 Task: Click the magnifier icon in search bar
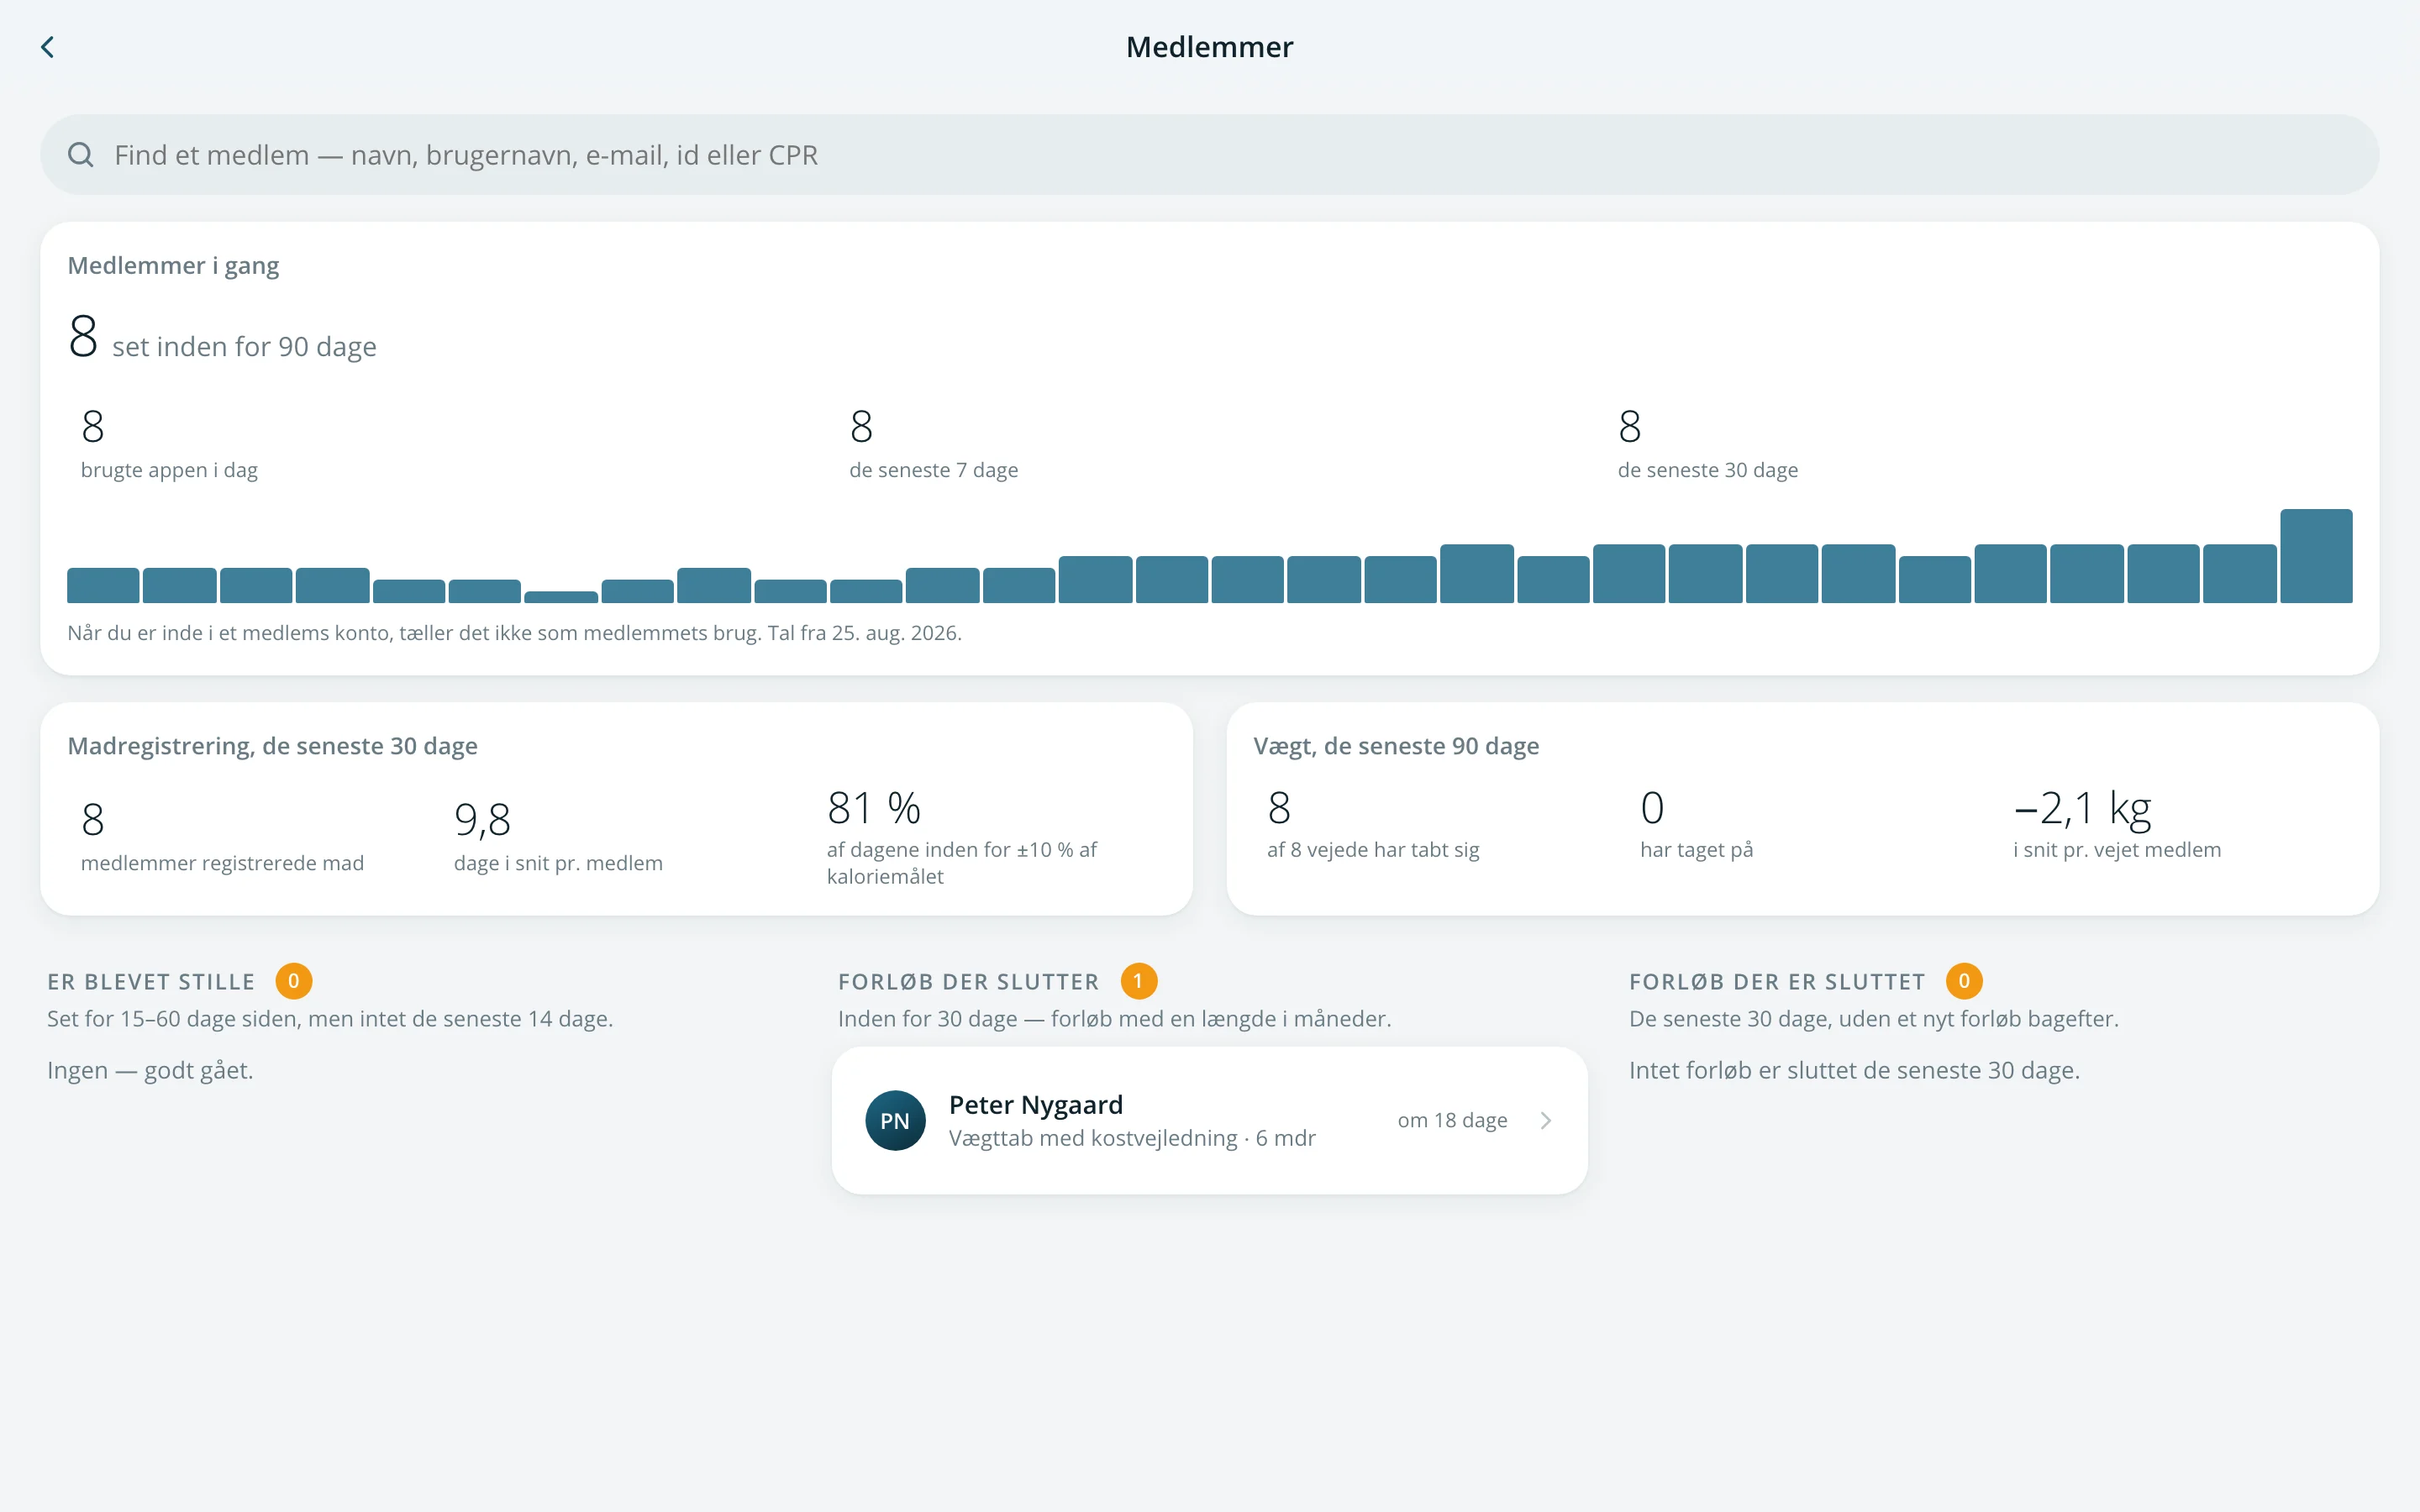pos(81,155)
